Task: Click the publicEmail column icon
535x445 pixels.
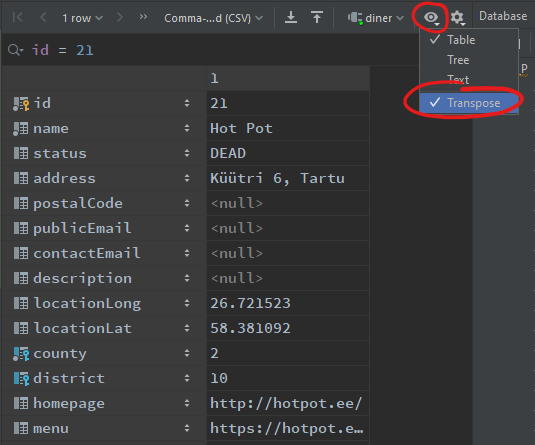Action: (21, 228)
